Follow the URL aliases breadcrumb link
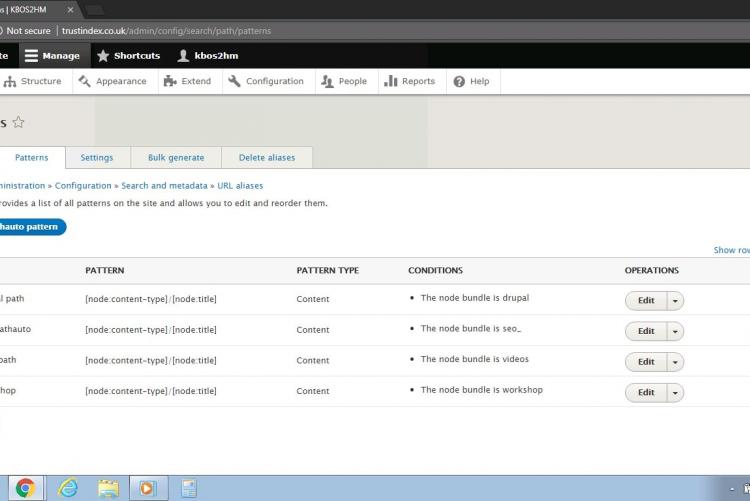The width and height of the screenshot is (750, 501). point(240,186)
